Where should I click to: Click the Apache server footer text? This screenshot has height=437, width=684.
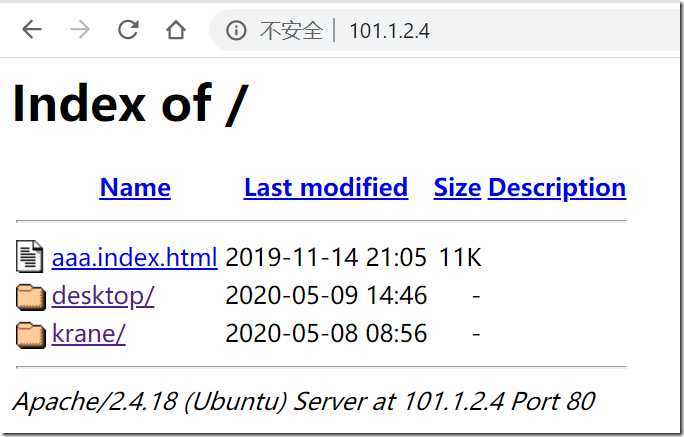coord(304,401)
